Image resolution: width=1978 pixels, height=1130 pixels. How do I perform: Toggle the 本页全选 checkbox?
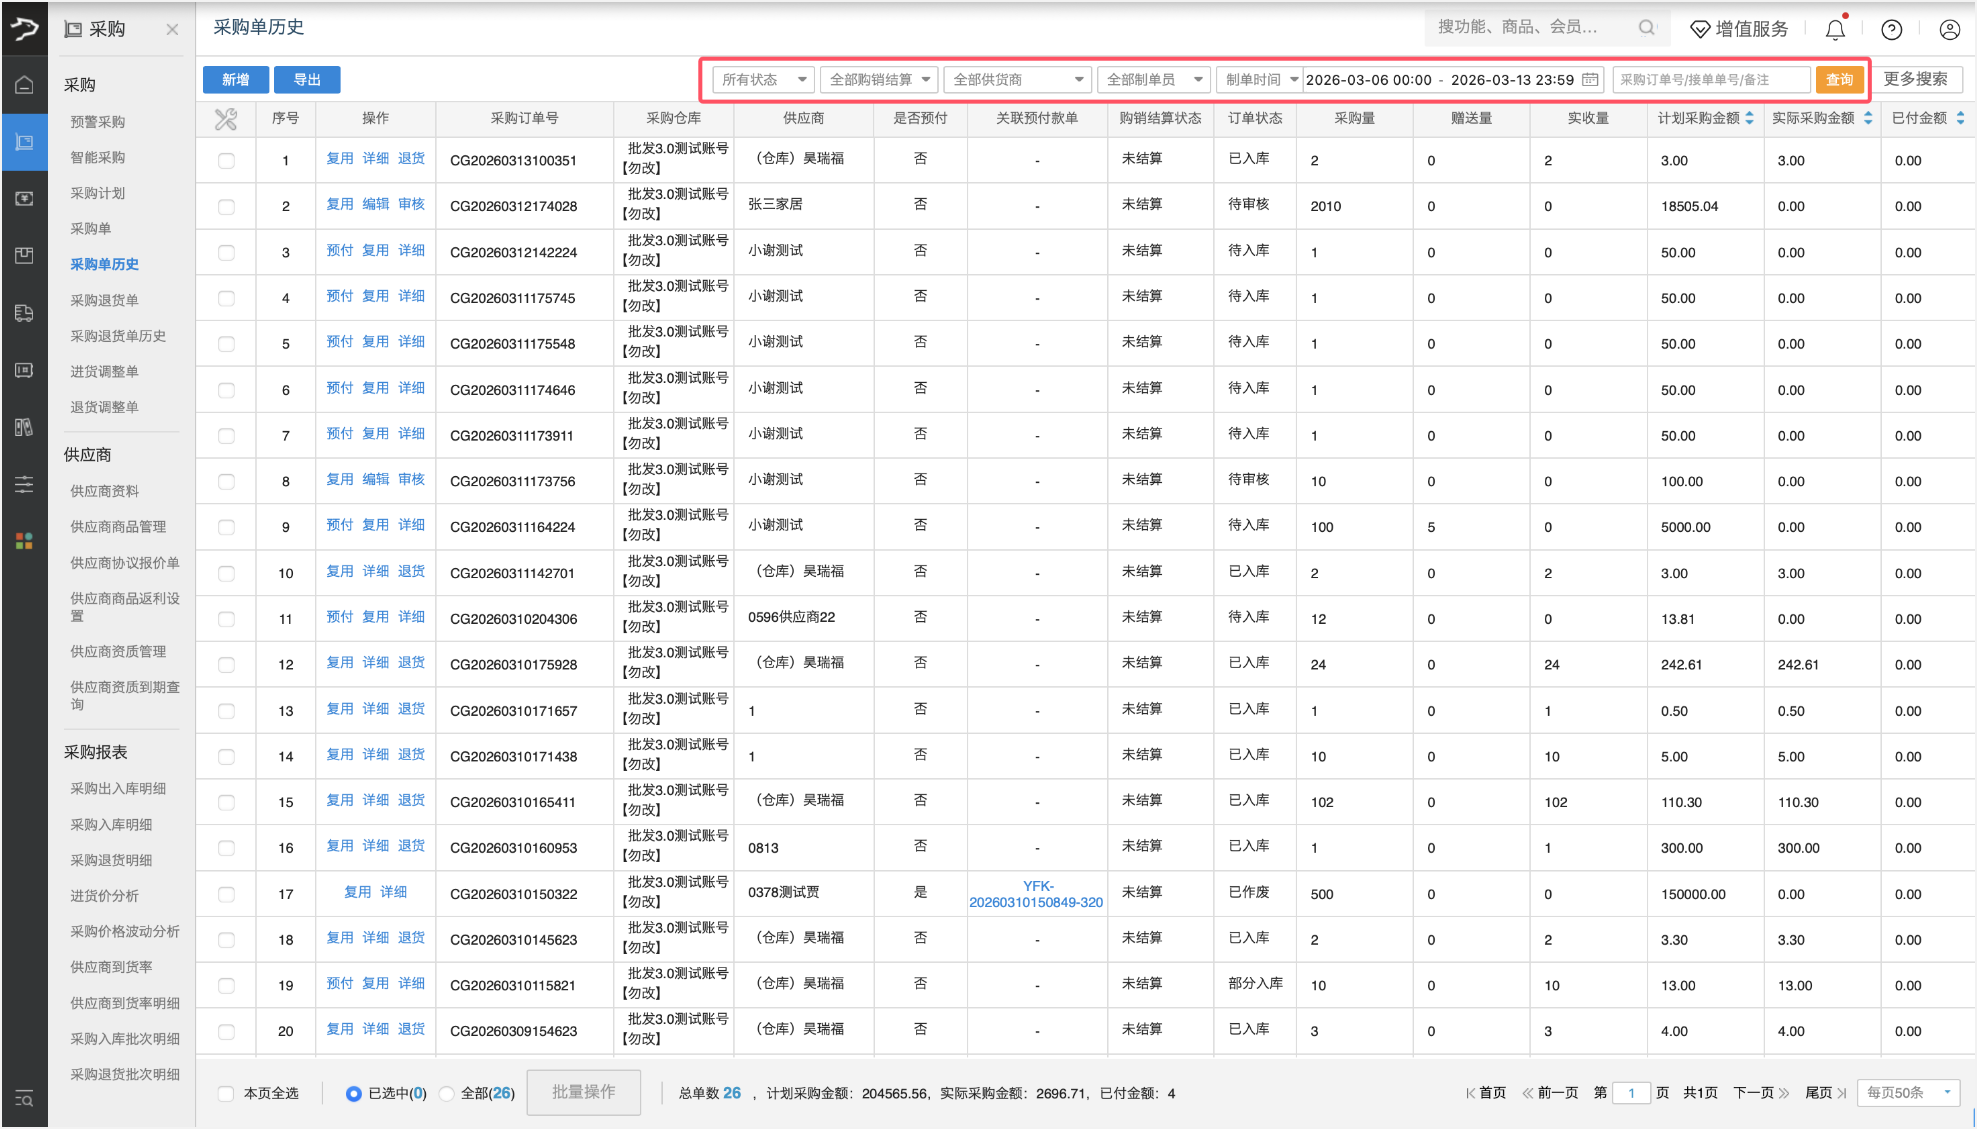pos(226,1093)
